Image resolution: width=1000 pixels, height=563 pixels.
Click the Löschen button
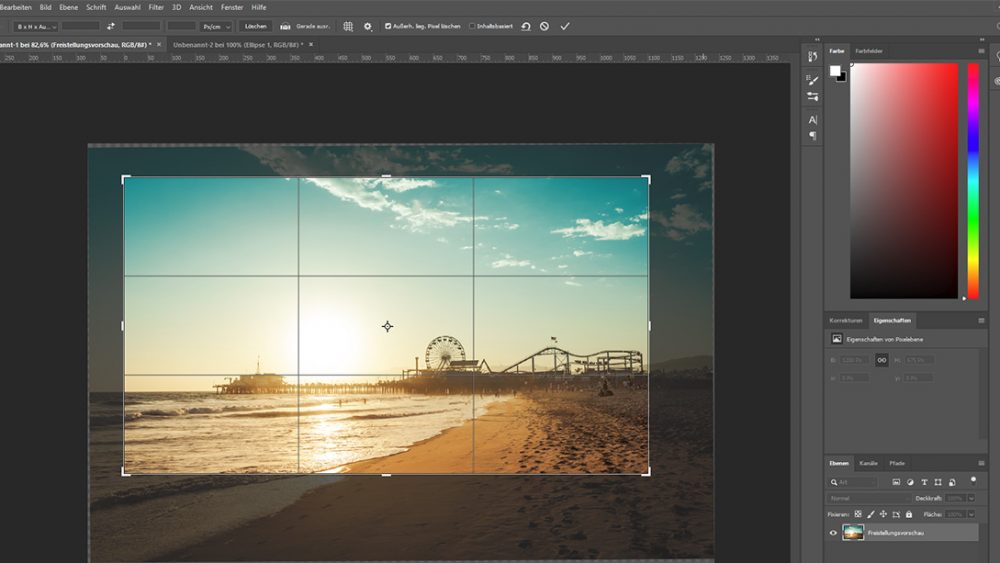click(x=255, y=26)
